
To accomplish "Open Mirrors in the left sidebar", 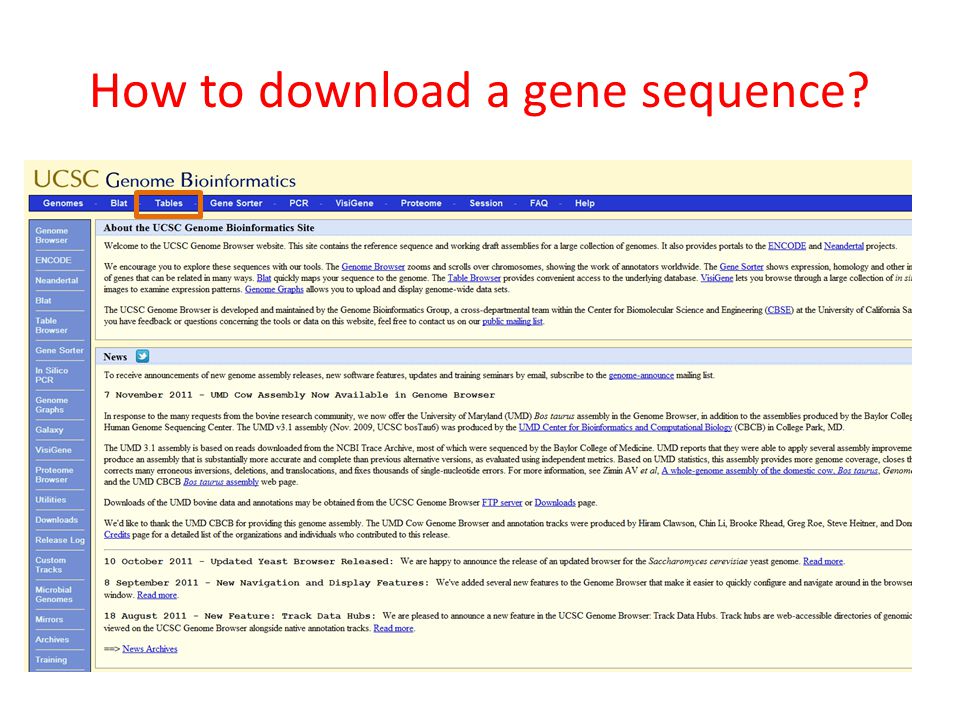I will pyautogui.click(x=50, y=620).
